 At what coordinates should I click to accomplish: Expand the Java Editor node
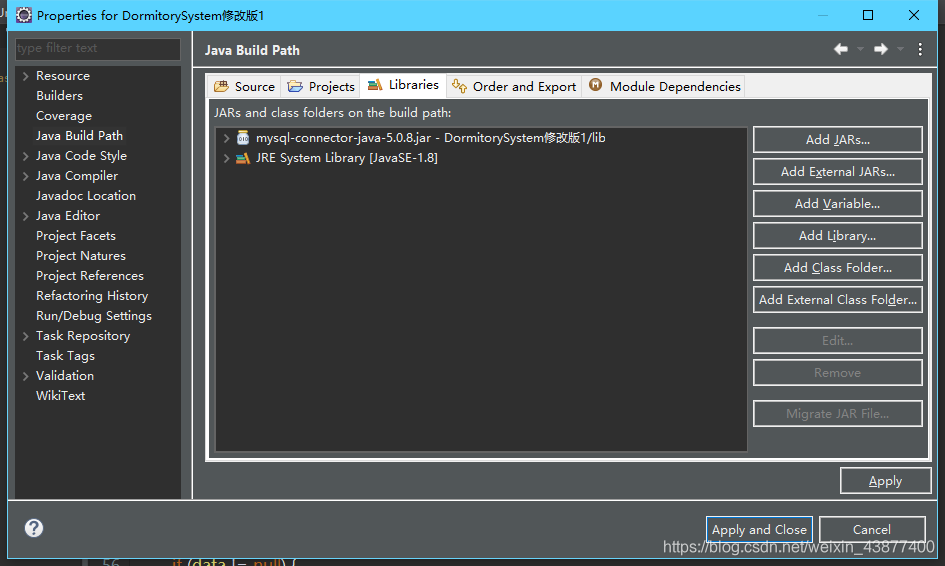[25, 216]
